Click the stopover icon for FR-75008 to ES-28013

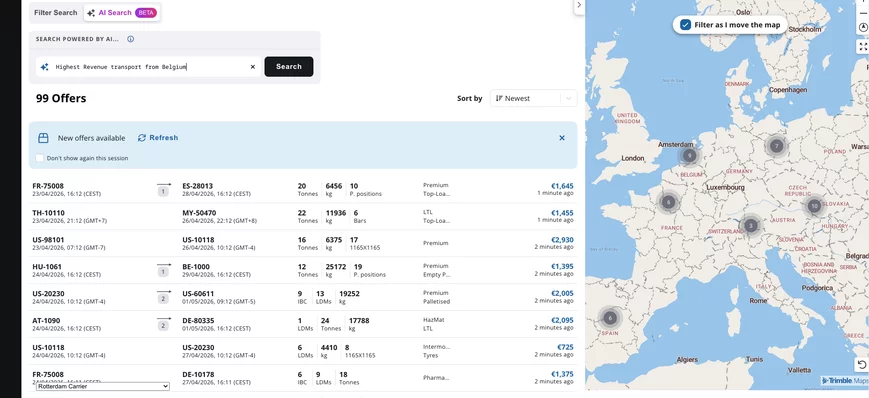click(163, 190)
